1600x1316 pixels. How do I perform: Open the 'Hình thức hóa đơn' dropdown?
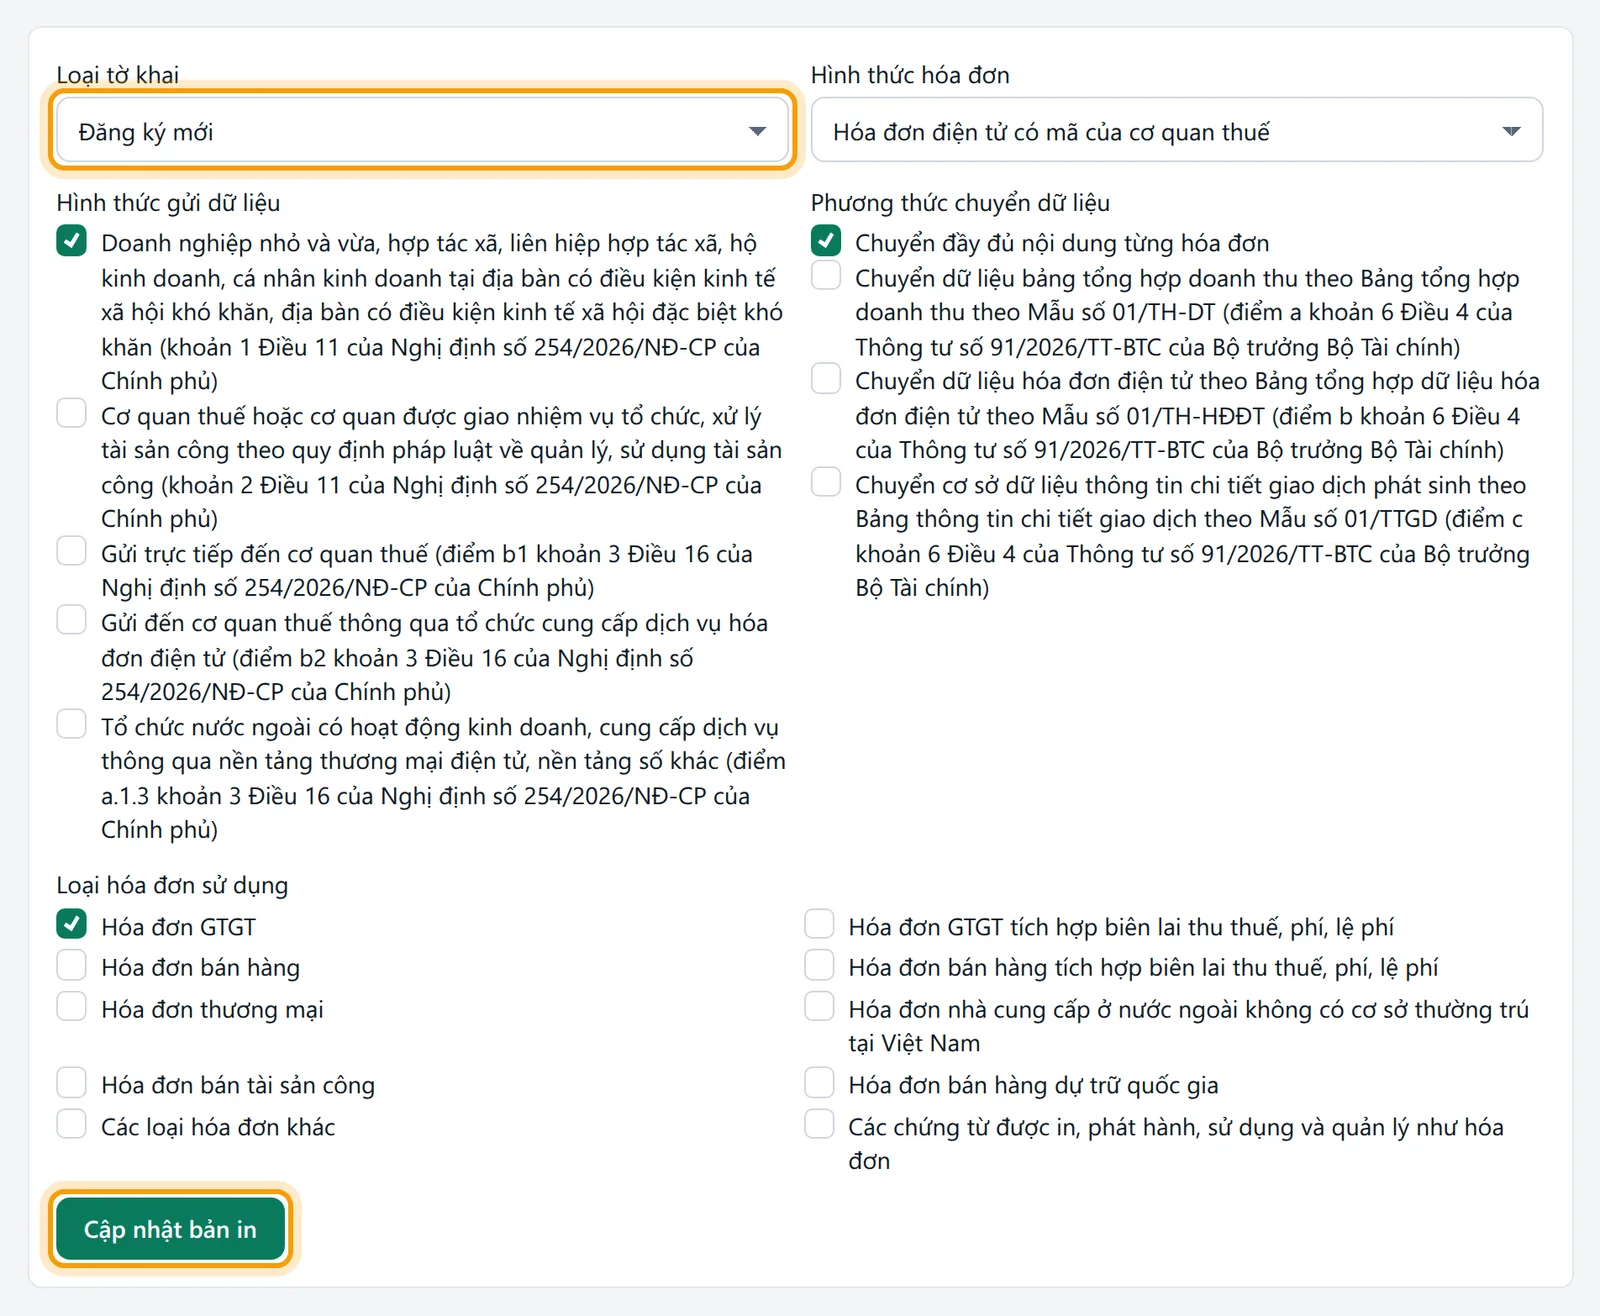[x=1176, y=130]
